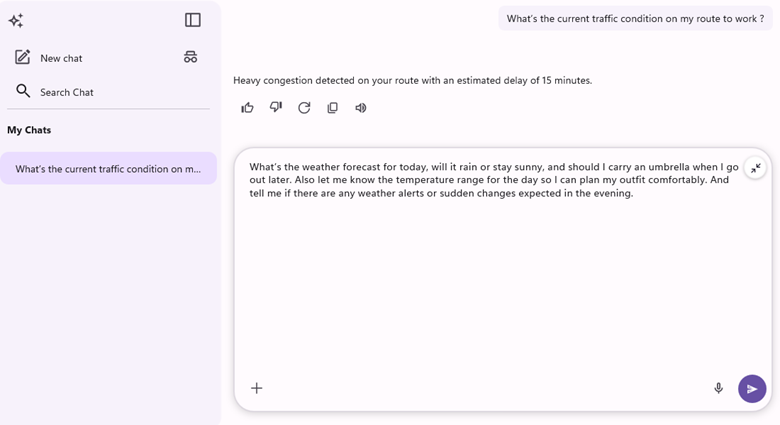This screenshot has height=425, width=780.
Task: Collapse the sidebar panel icon
Action: point(193,20)
